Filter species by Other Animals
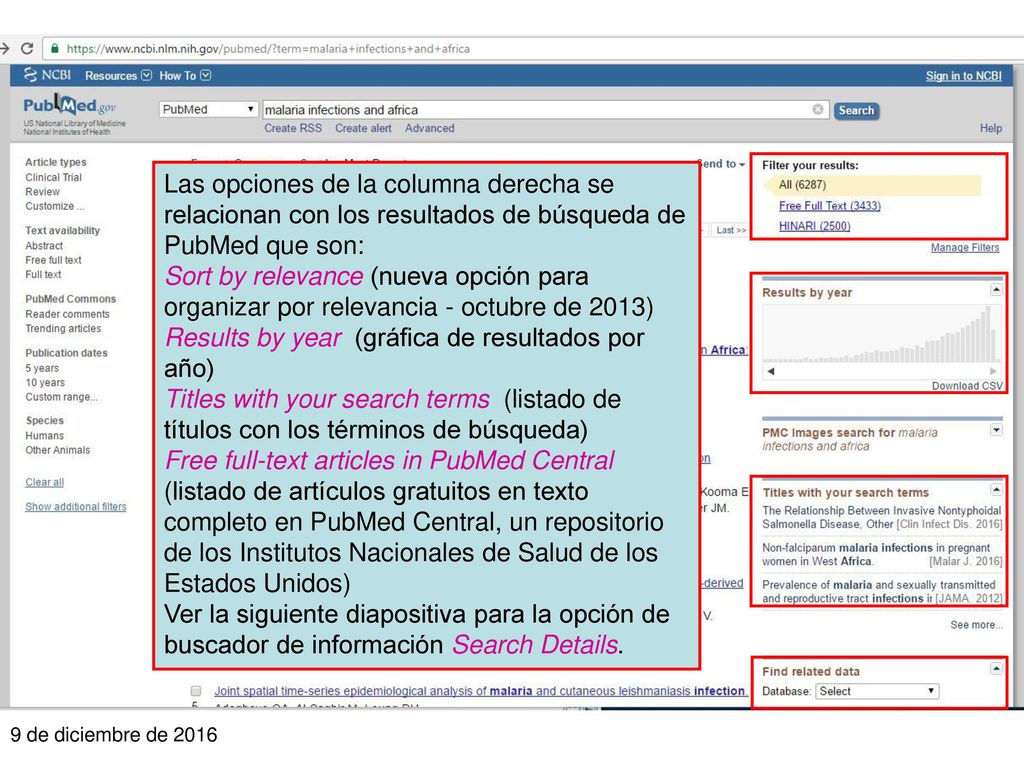1024x768 pixels. (57, 451)
